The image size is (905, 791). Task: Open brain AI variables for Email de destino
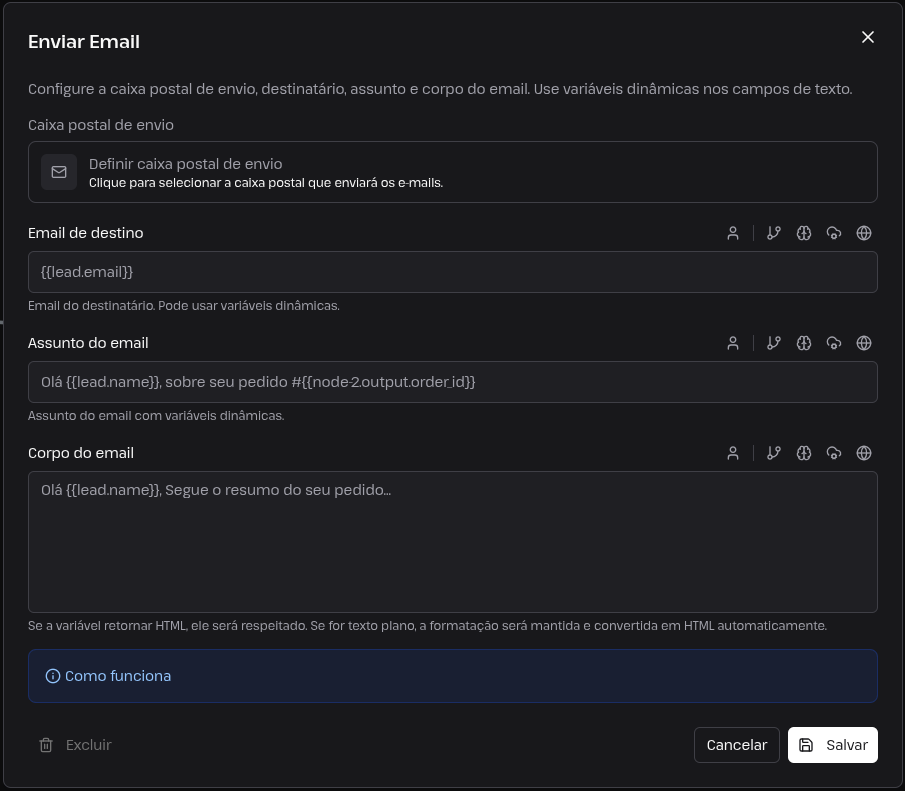click(803, 233)
